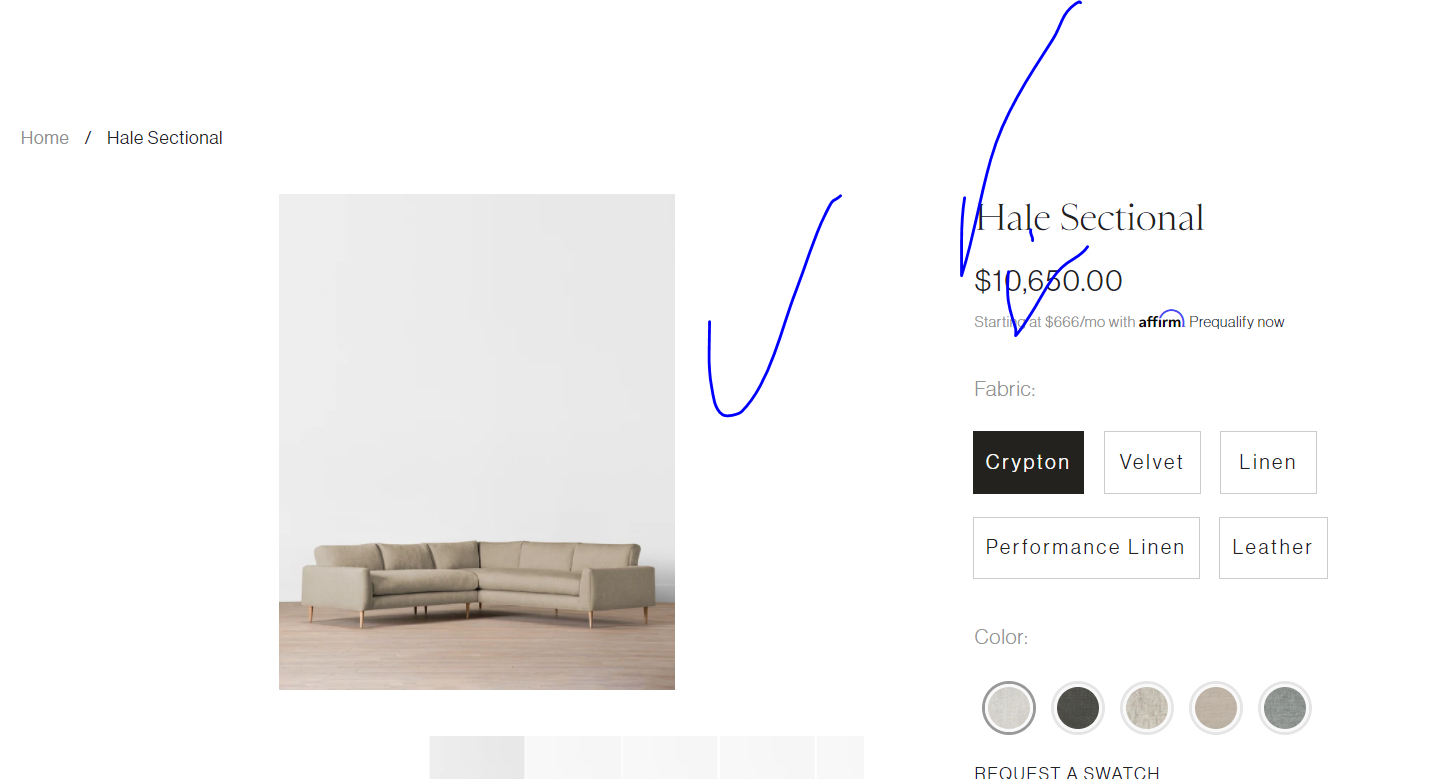This screenshot has height=779, width=1437.
Task: Click Hale Sectional breadcrumb item
Action: (165, 138)
